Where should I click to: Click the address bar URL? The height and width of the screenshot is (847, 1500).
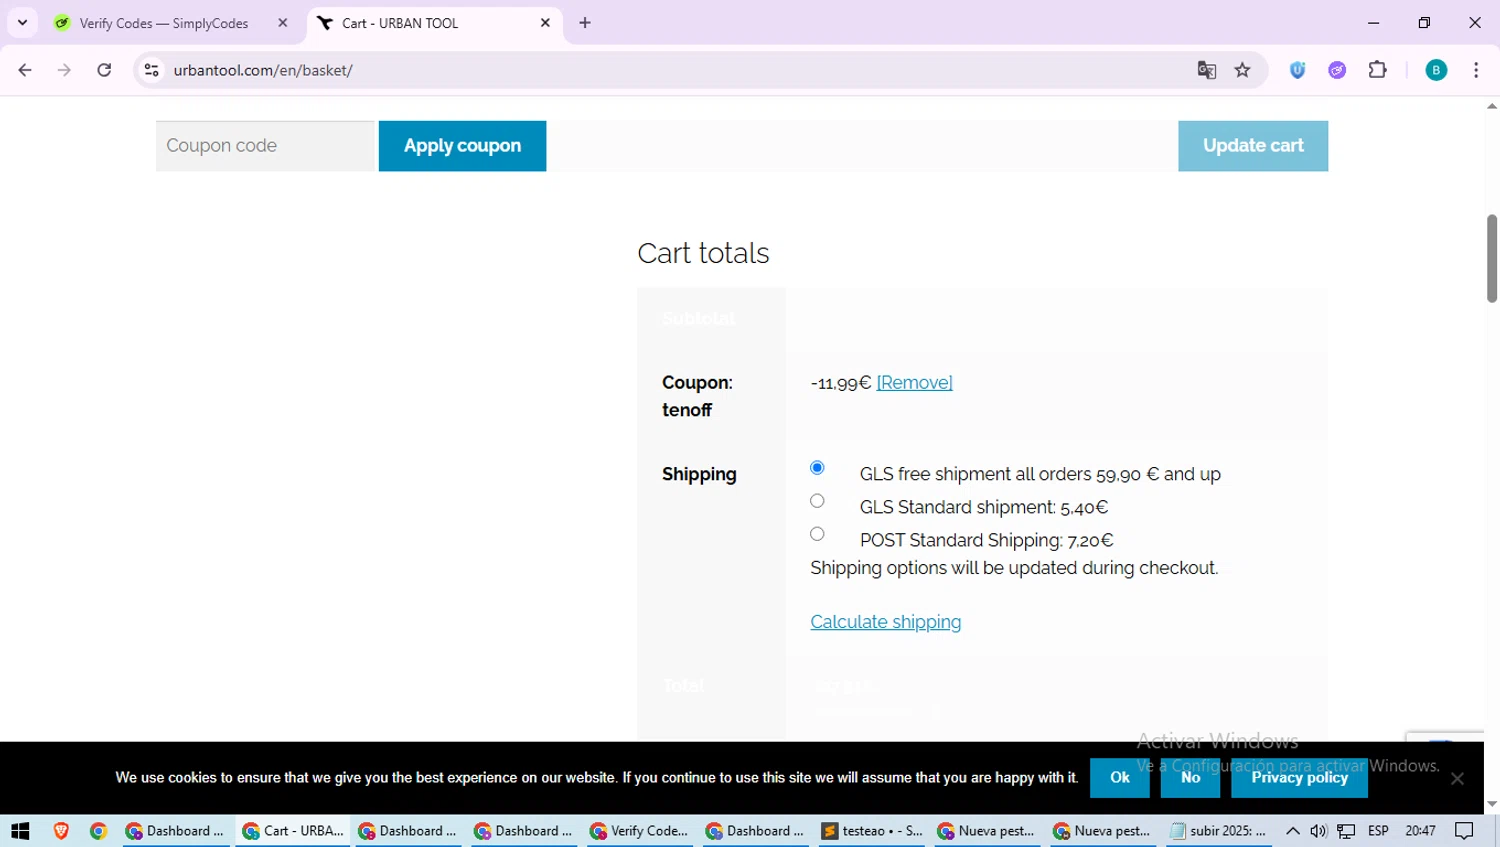(263, 70)
